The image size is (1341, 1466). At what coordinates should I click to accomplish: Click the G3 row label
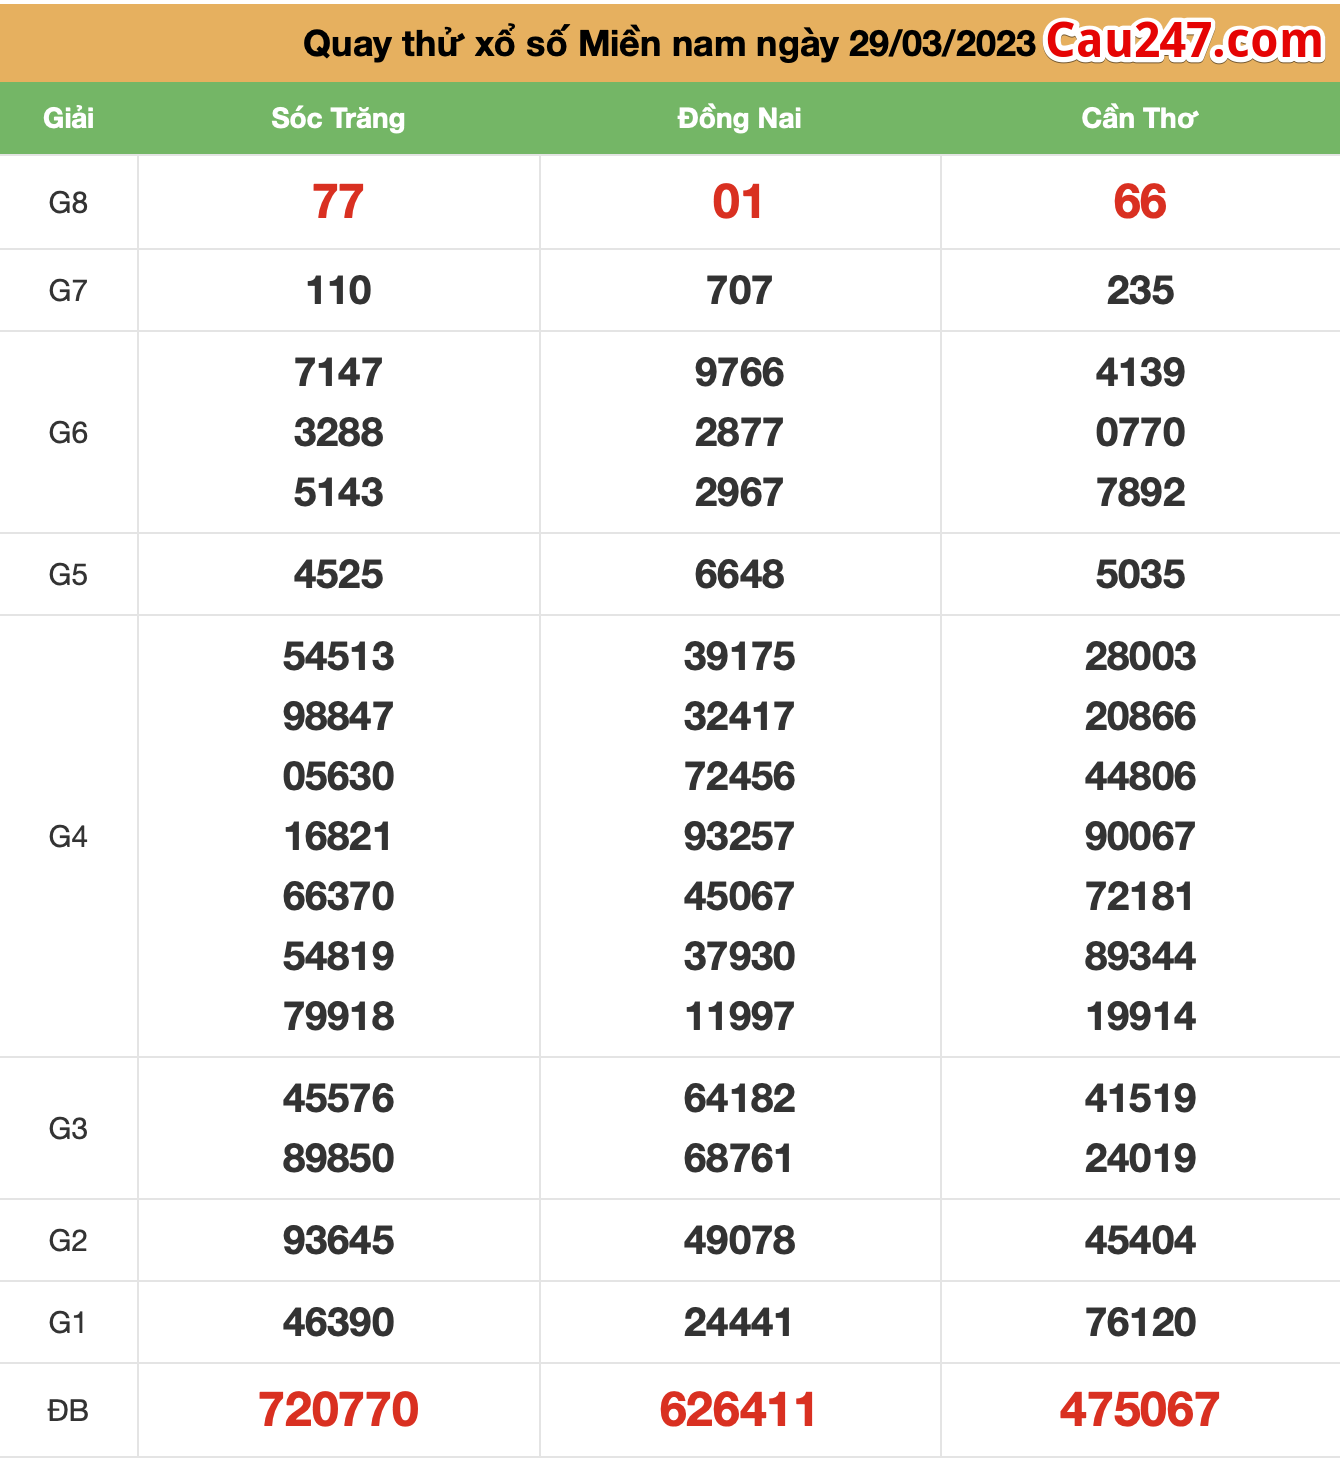(x=68, y=1129)
